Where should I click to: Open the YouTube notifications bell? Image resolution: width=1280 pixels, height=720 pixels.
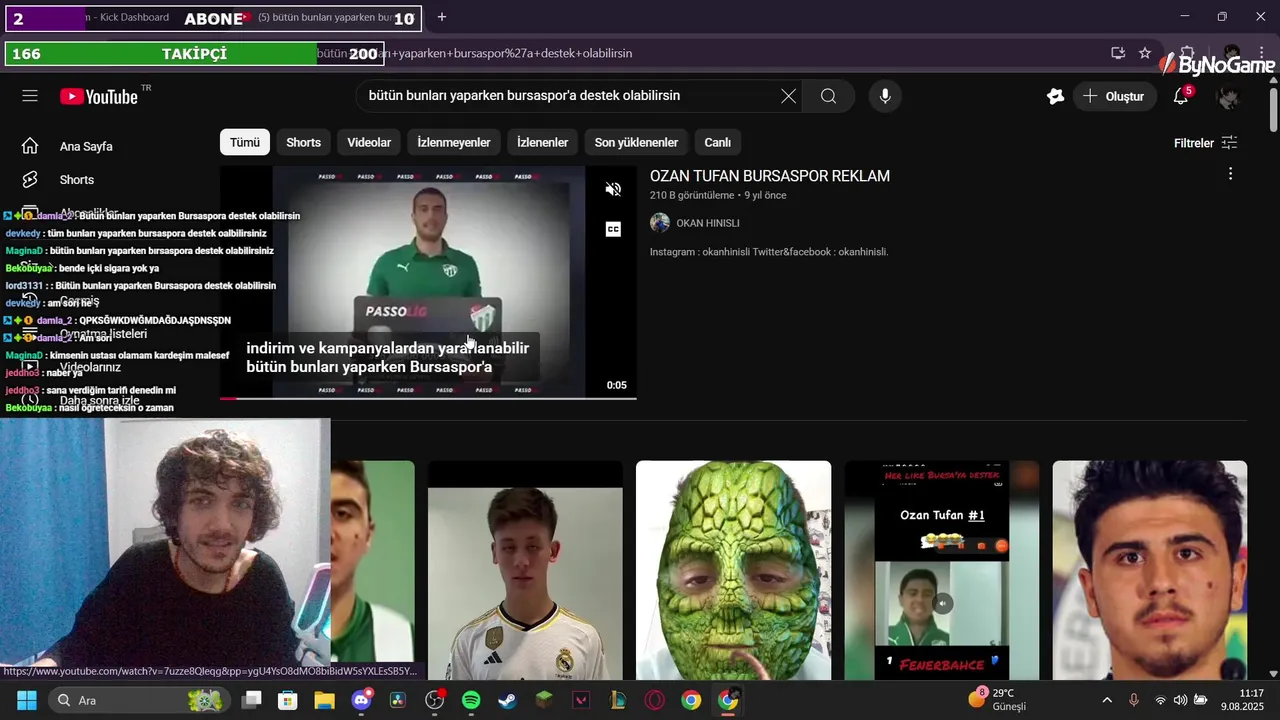(1181, 96)
